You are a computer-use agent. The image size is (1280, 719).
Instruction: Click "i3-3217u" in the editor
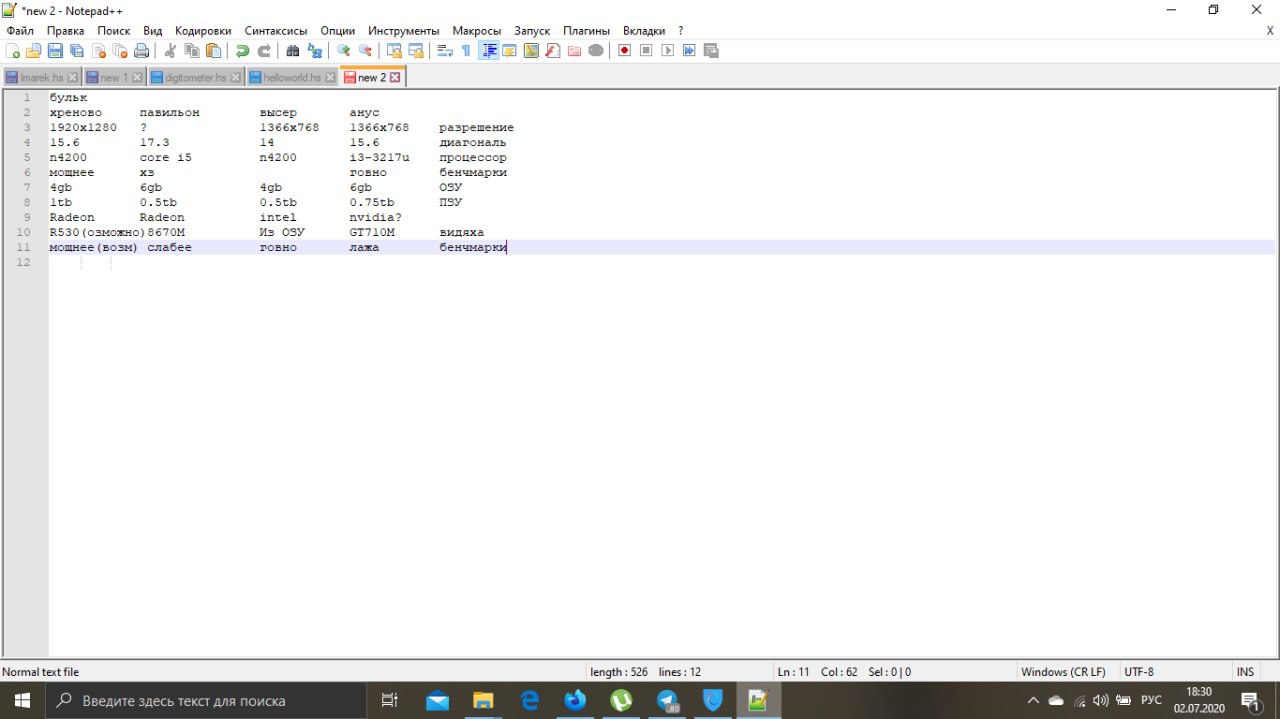[x=379, y=158]
